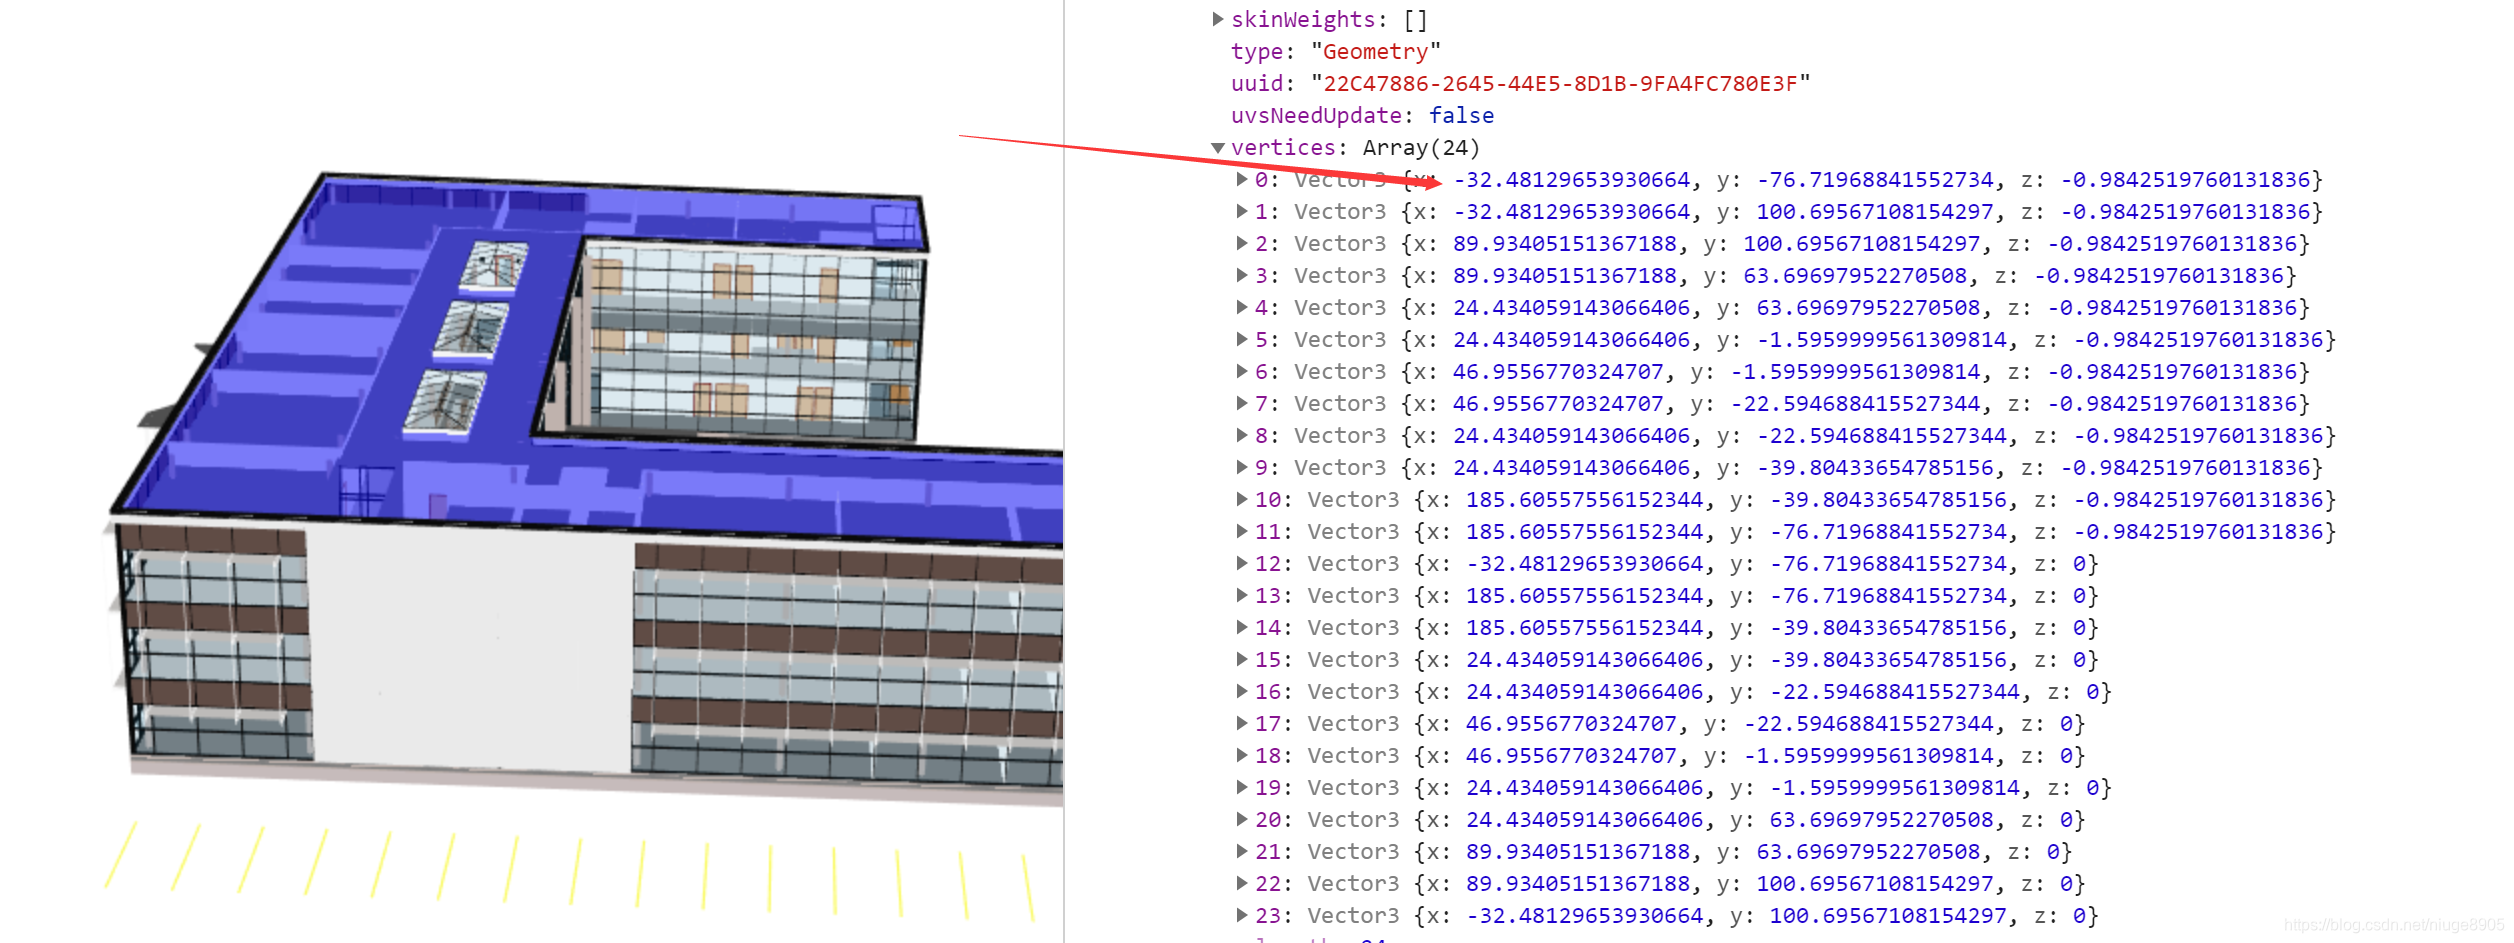Click Vector3 label of vertex 3

click(1340, 276)
